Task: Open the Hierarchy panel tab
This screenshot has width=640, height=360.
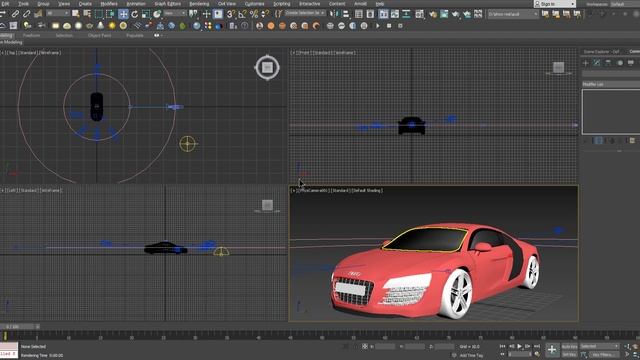Action: click(608, 63)
